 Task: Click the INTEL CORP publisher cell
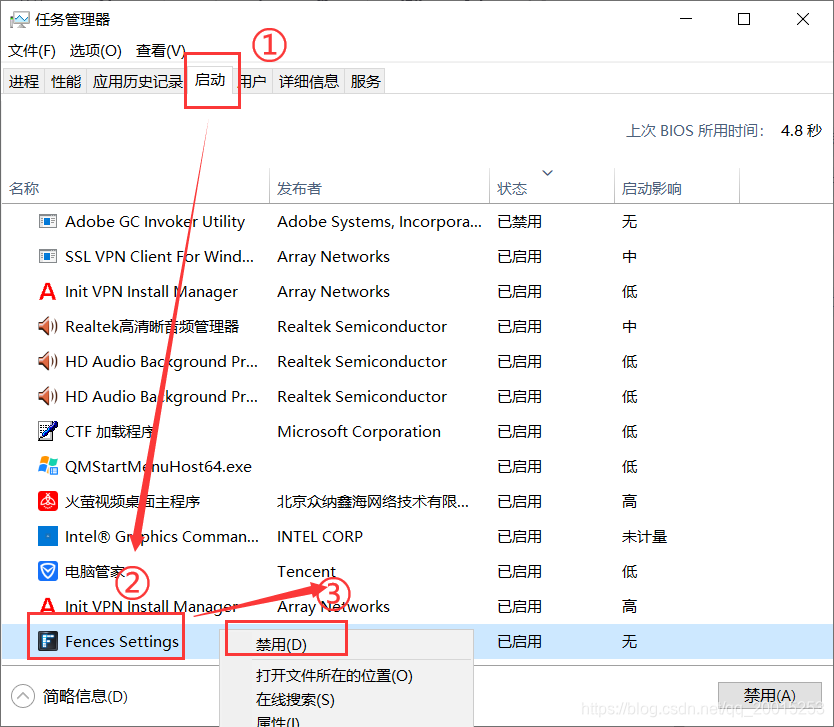point(320,536)
